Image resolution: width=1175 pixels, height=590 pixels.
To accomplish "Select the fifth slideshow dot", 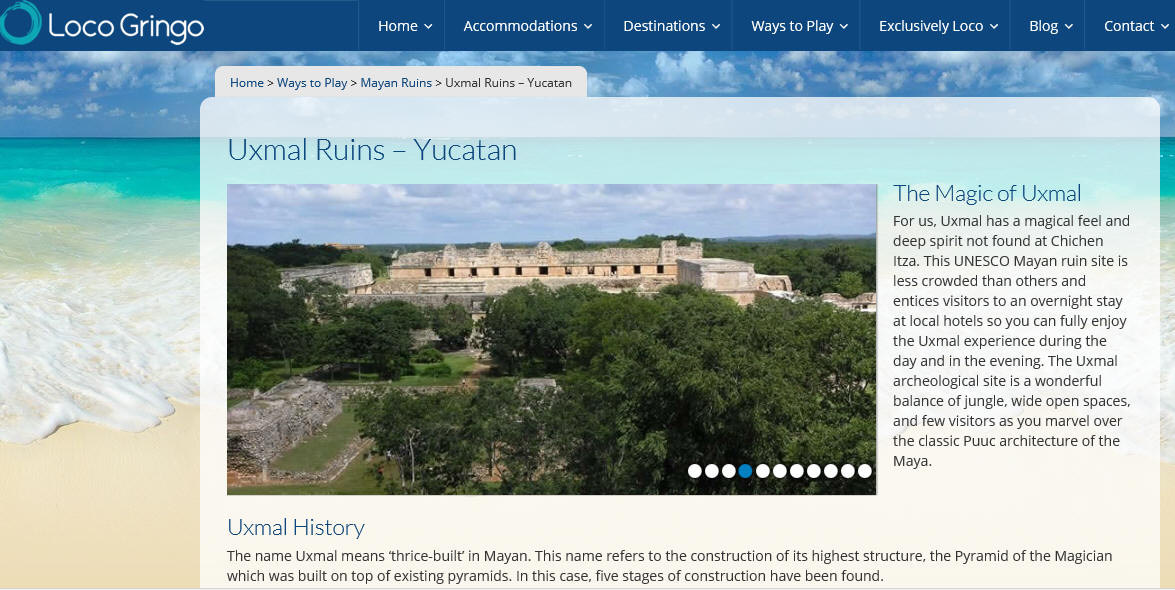I will pyautogui.click(x=763, y=471).
